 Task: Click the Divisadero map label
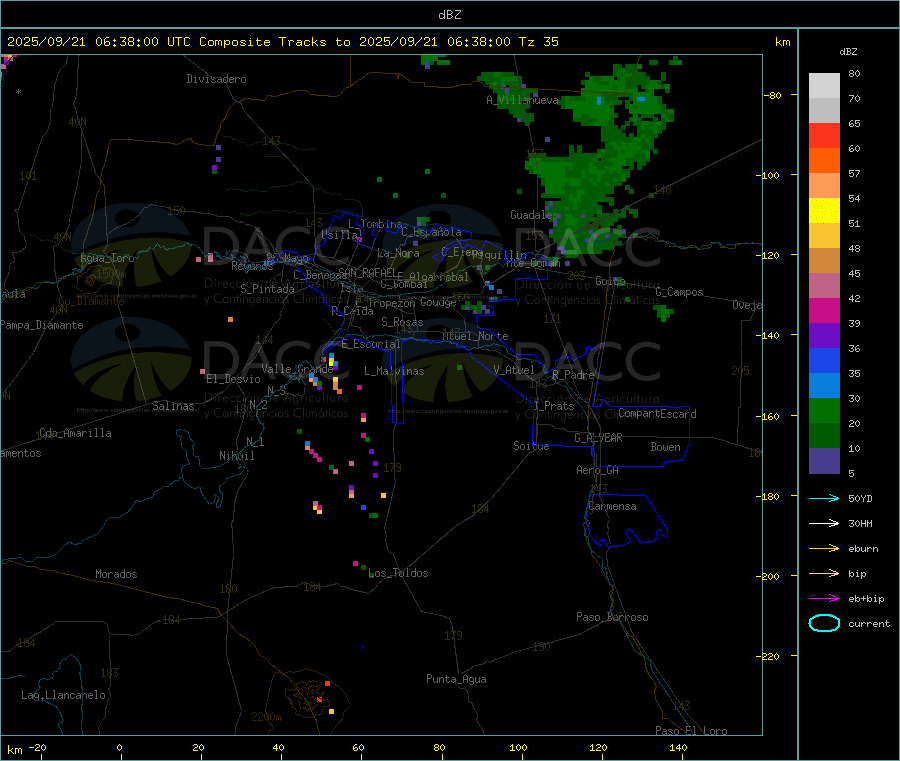(x=216, y=79)
